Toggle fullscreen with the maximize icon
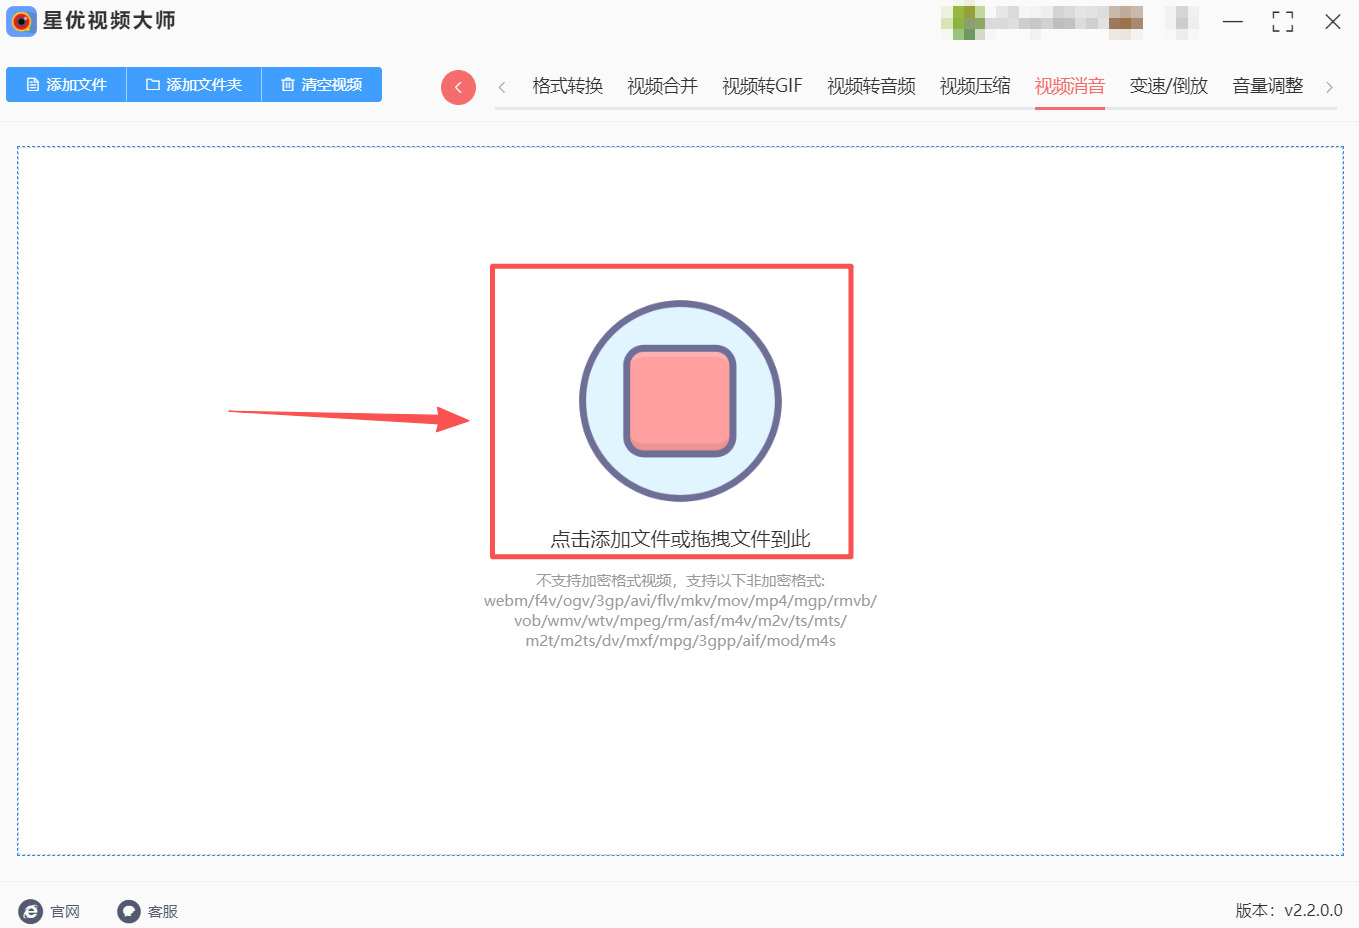The width and height of the screenshot is (1359, 928). [x=1283, y=22]
